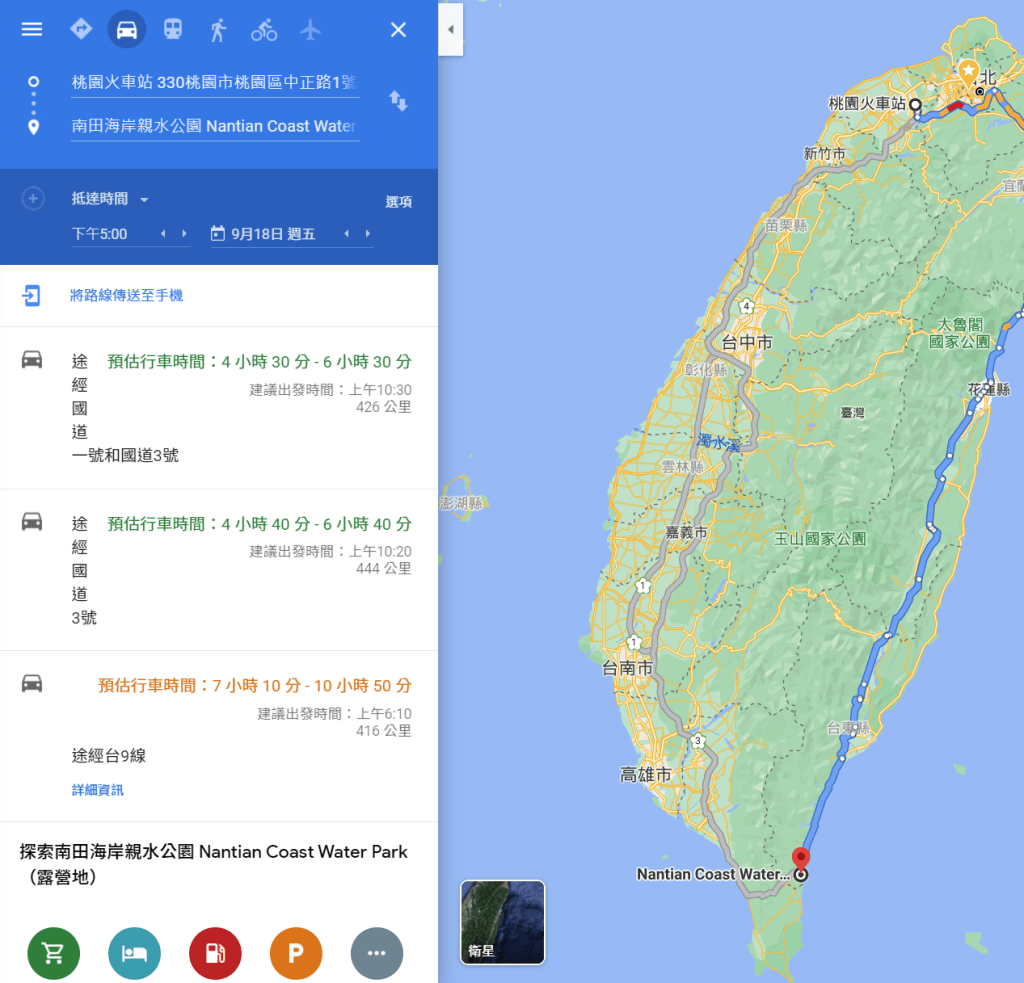Select the walking travel mode icon

pyautogui.click(x=218, y=29)
